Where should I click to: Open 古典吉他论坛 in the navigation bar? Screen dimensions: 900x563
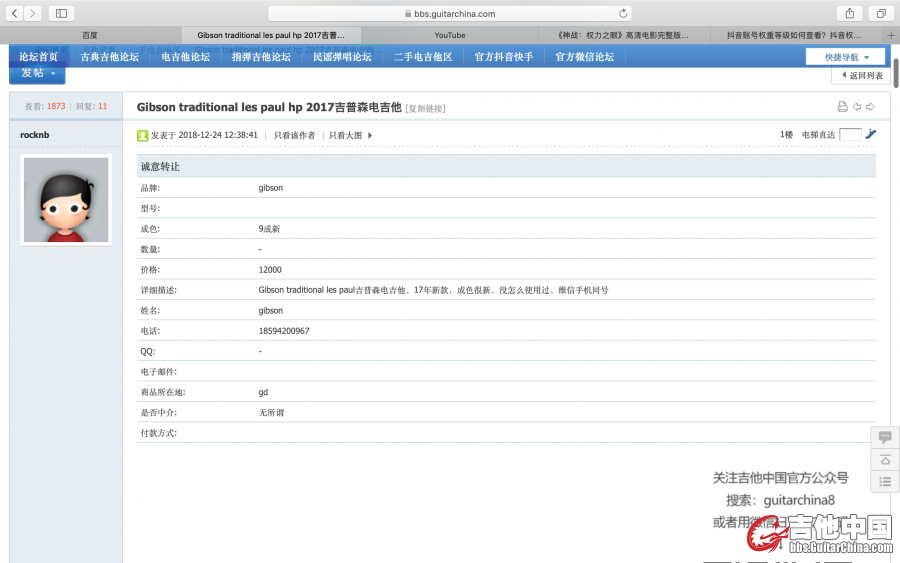110,57
